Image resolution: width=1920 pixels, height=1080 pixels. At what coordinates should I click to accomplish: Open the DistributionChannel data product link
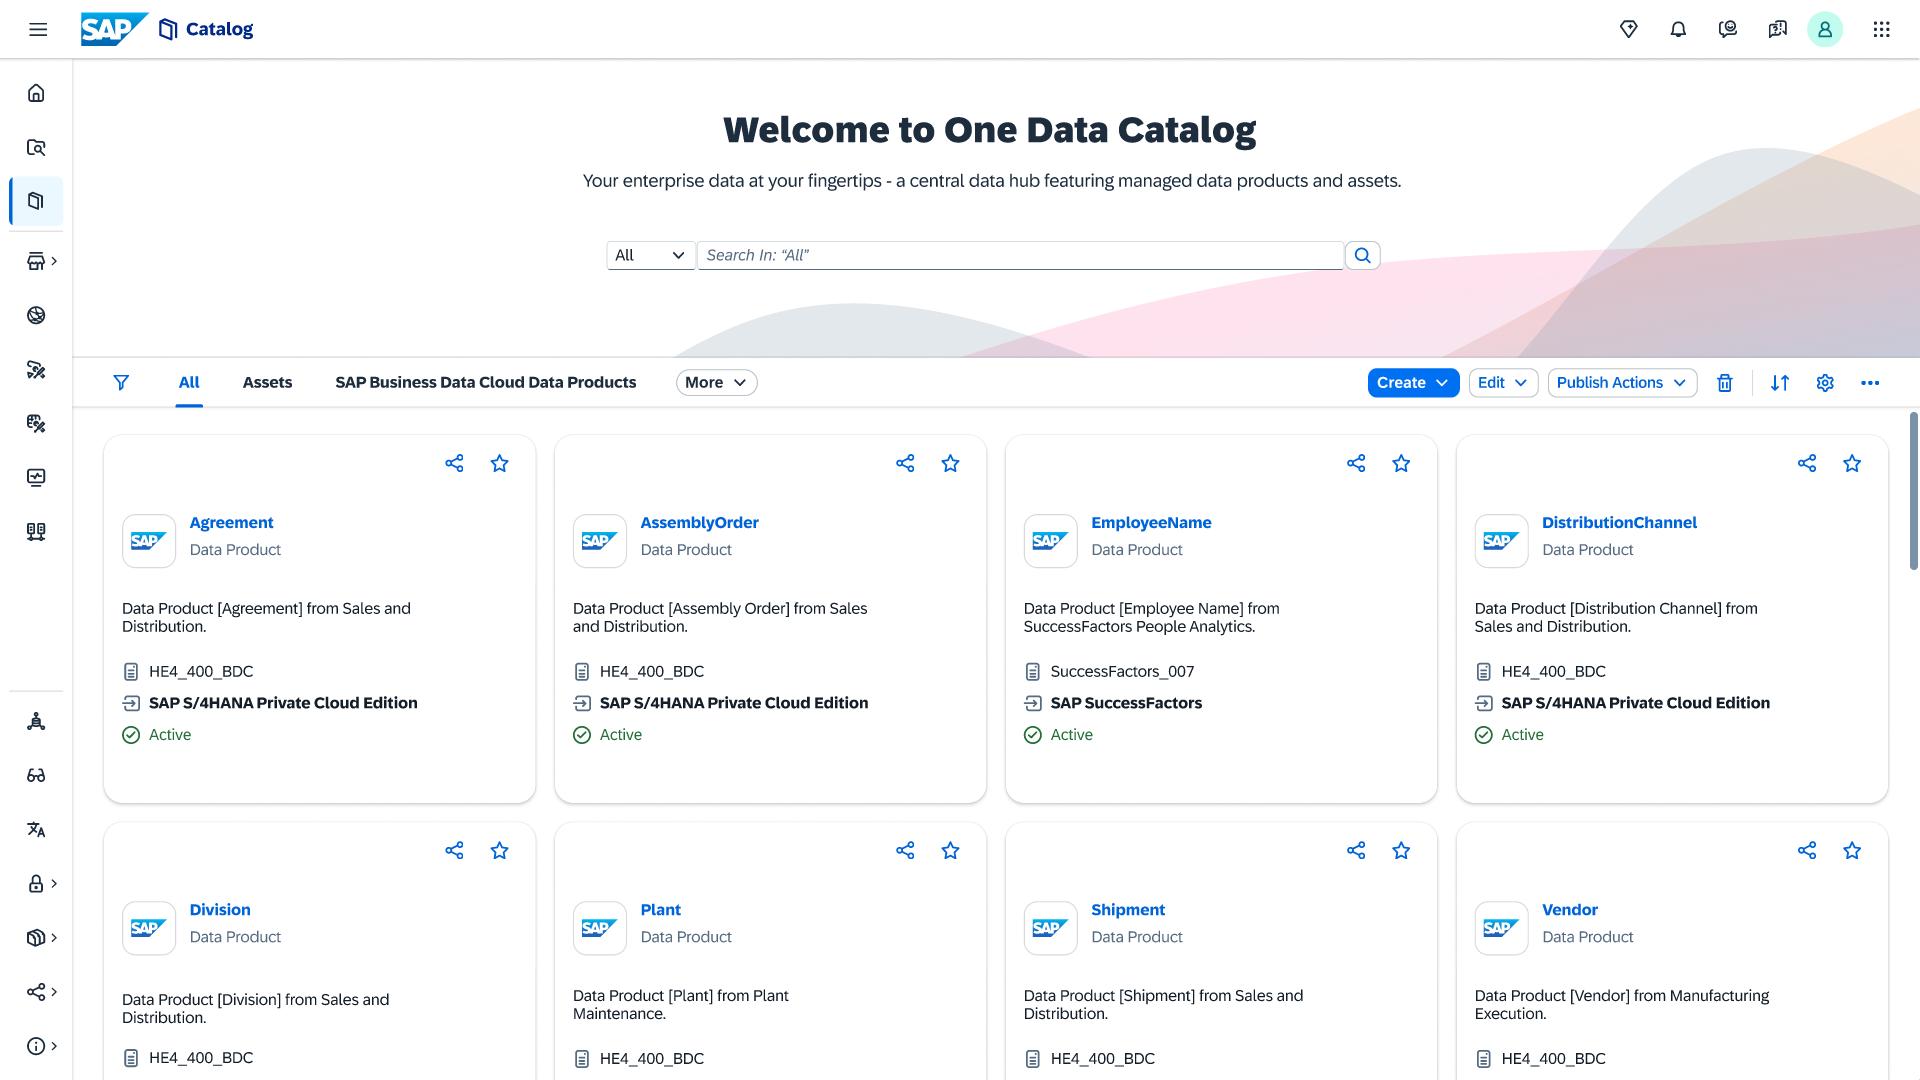click(x=1618, y=522)
